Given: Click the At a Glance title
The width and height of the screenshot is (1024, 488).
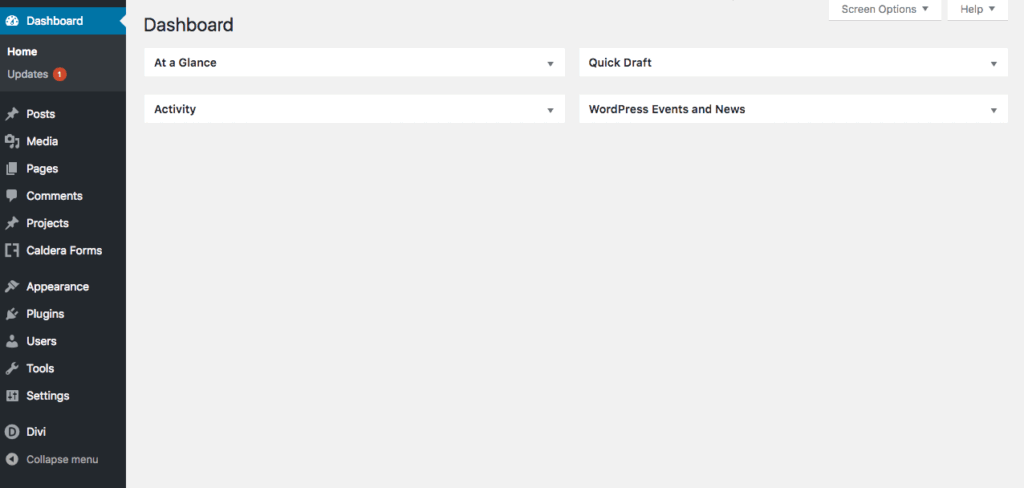Looking at the screenshot, I should (x=185, y=63).
